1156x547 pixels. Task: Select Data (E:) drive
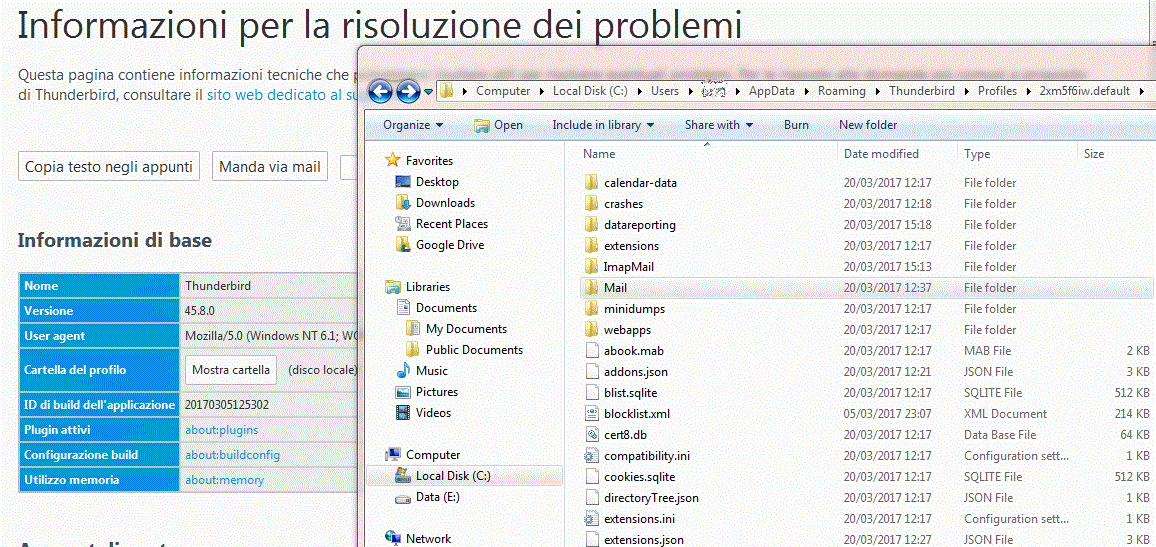tap(437, 498)
